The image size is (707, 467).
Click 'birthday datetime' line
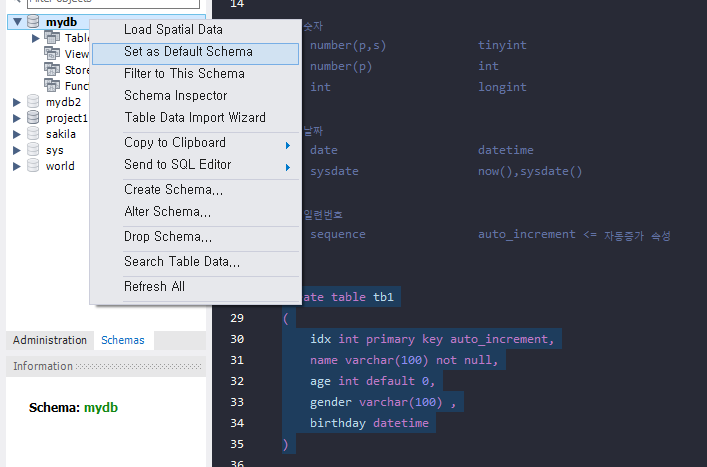[x=369, y=423]
